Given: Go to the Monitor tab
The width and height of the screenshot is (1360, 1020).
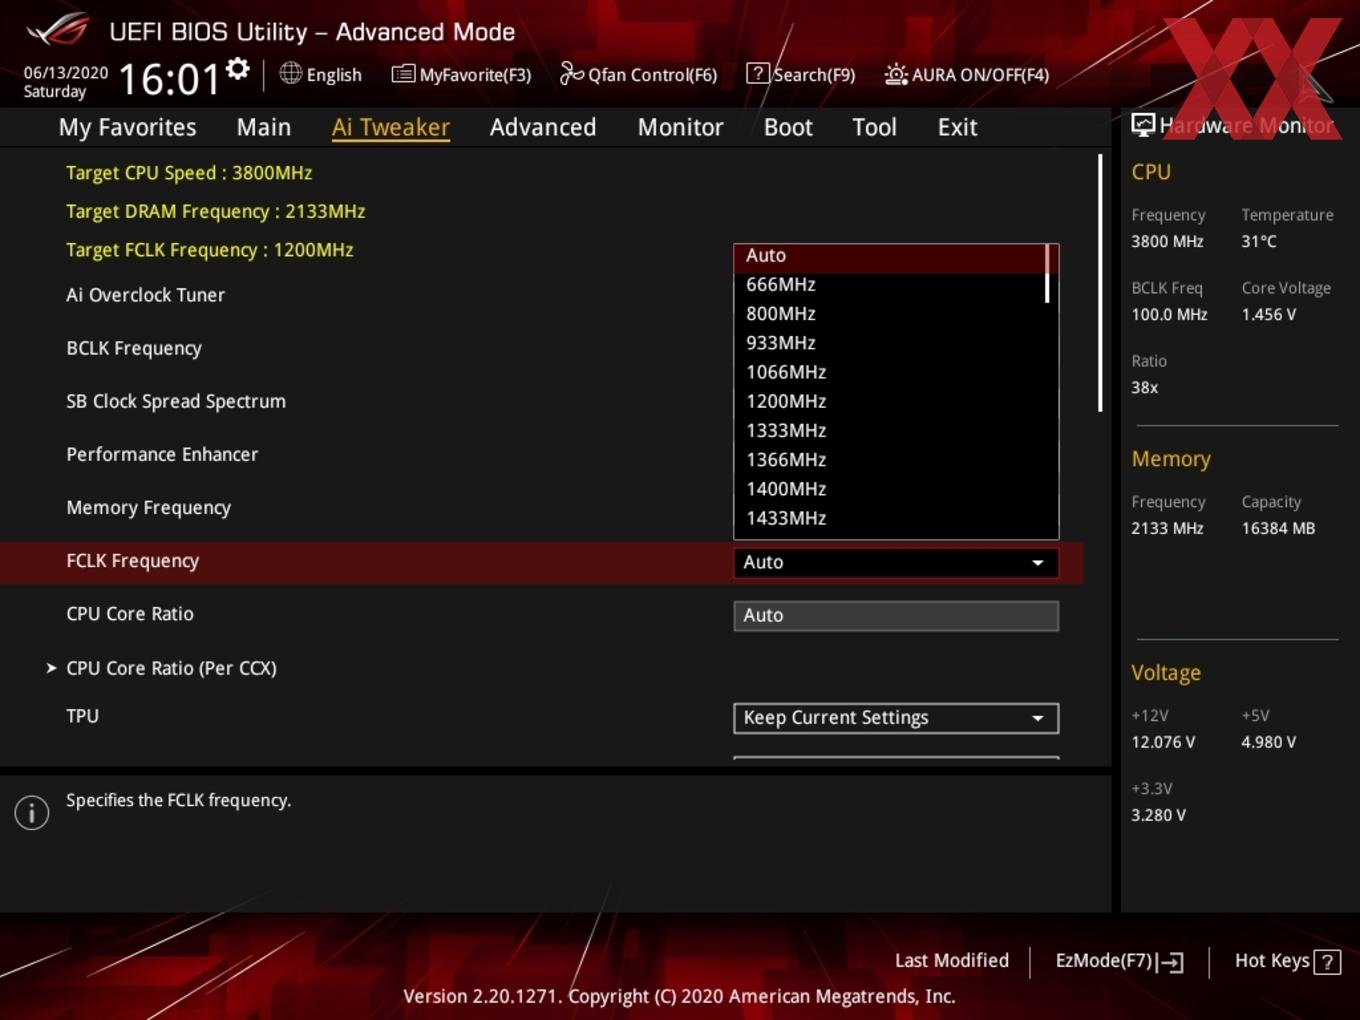Looking at the screenshot, I should pos(680,127).
